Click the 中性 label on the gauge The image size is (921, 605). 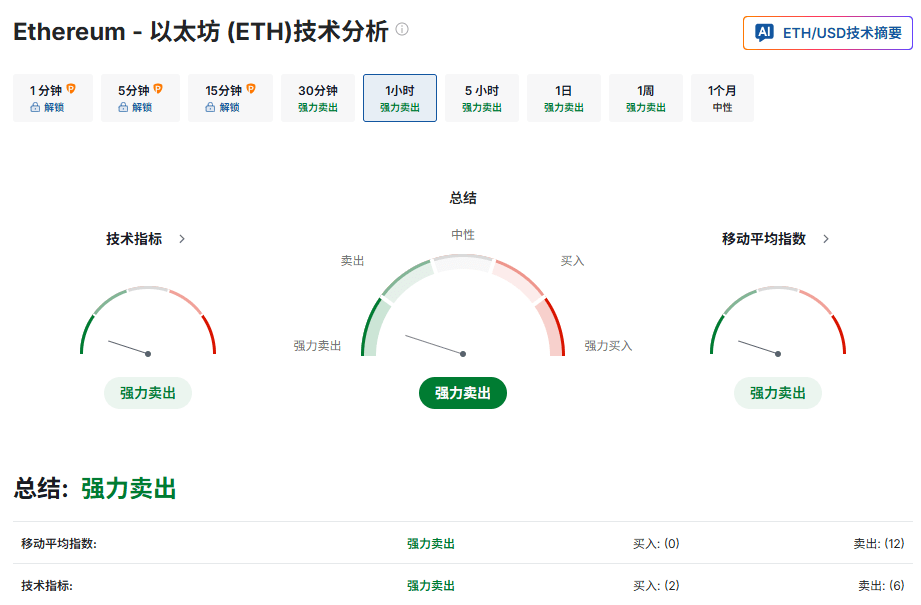[463, 235]
